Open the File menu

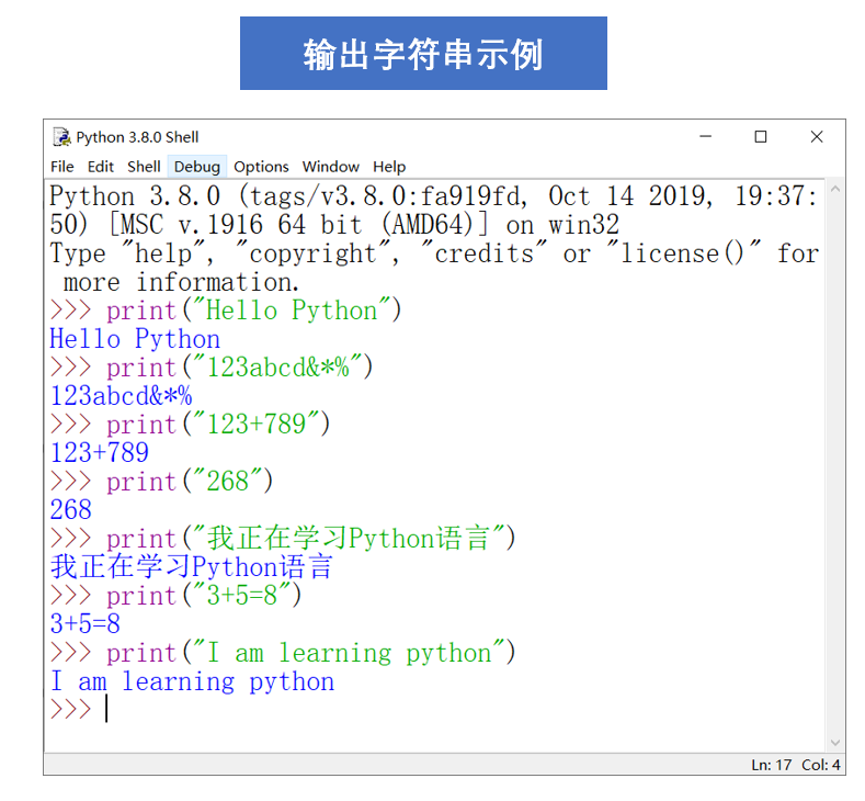click(x=62, y=167)
